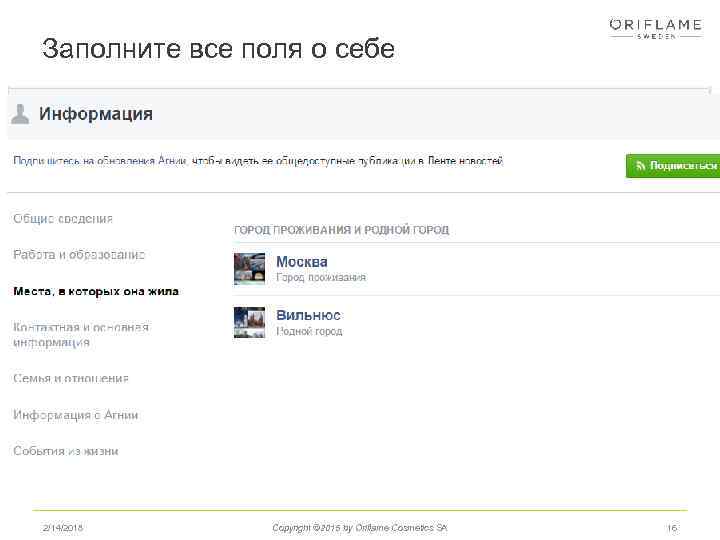The height and width of the screenshot is (540, 720).
Task: Click the subscribe notice text about Агния
Action: pos(258,161)
